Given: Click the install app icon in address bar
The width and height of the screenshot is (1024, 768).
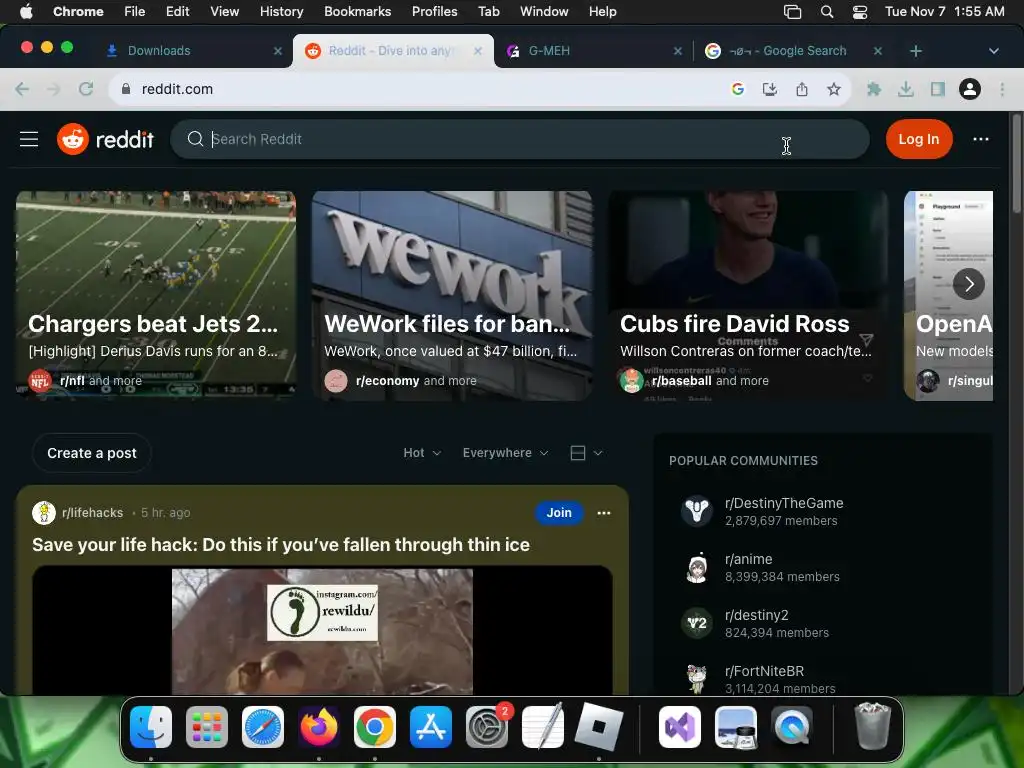Looking at the screenshot, I should (x=770, y=89).
